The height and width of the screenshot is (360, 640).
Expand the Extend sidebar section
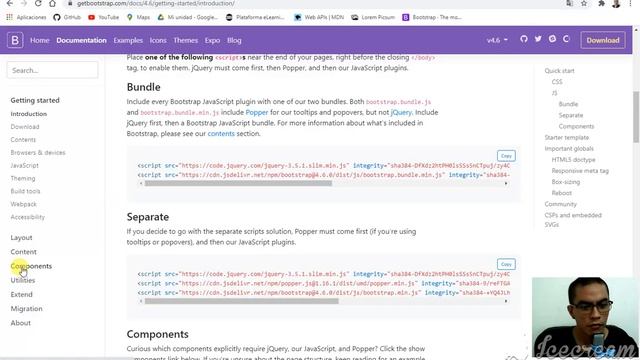(x=22, y=294)
